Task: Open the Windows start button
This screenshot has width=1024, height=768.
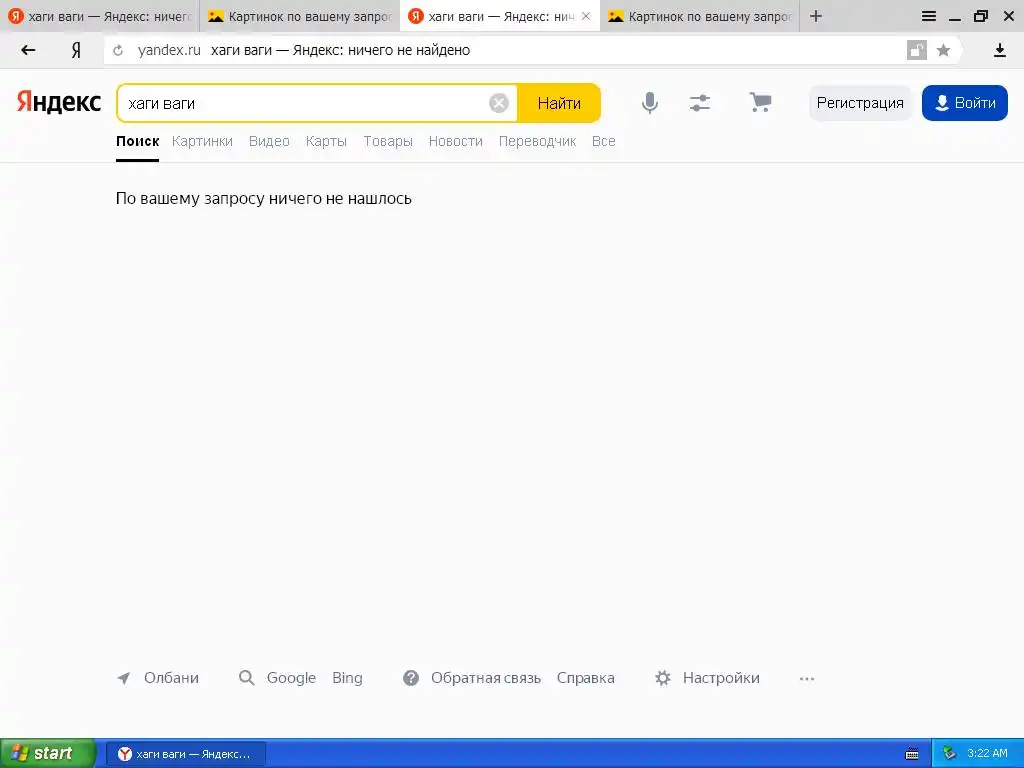Action: (x=47, y=754)
